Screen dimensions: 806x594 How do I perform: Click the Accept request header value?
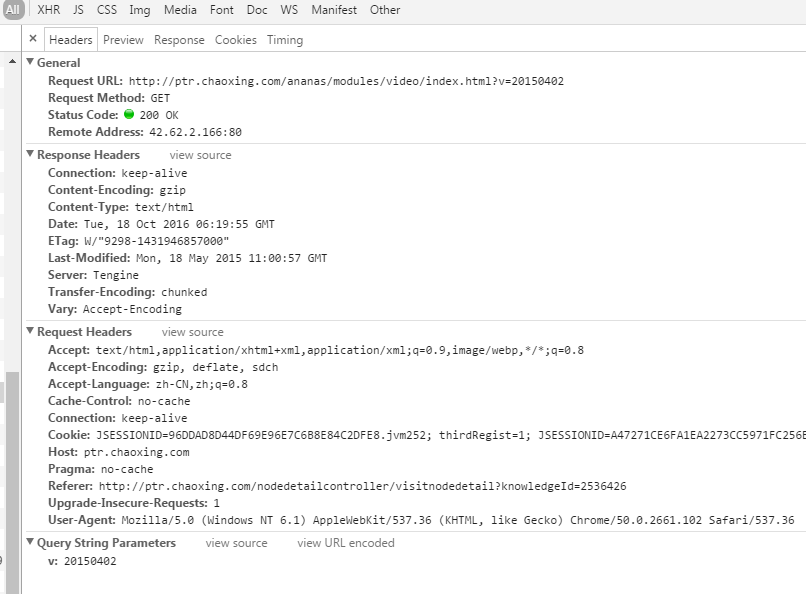click(x=340, y=350)
